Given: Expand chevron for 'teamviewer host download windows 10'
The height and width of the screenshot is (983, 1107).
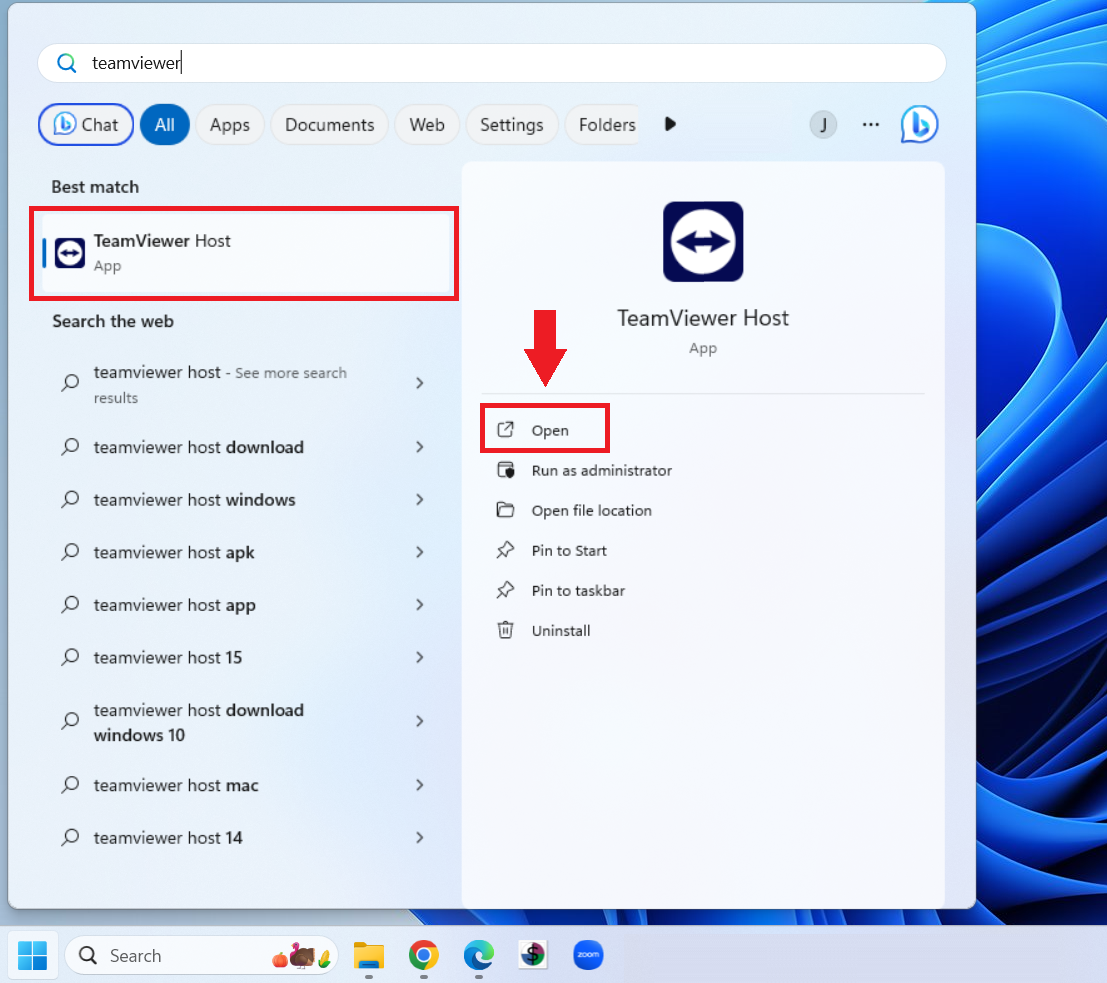Looking at the screenshot, I should (420, 721).
